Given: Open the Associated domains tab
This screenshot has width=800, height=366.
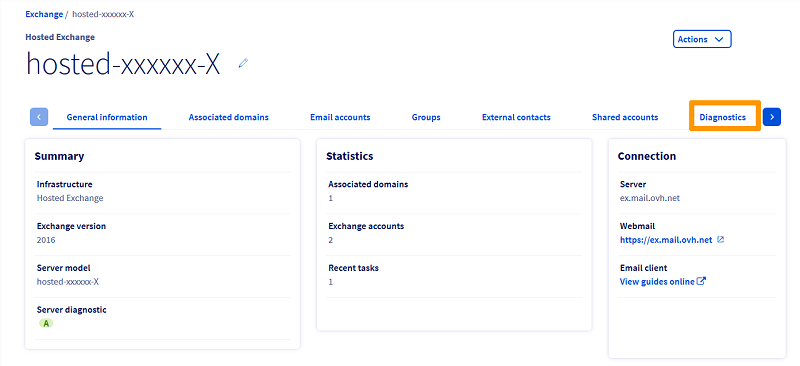Looking at the screenshot, I should [229, 117].
